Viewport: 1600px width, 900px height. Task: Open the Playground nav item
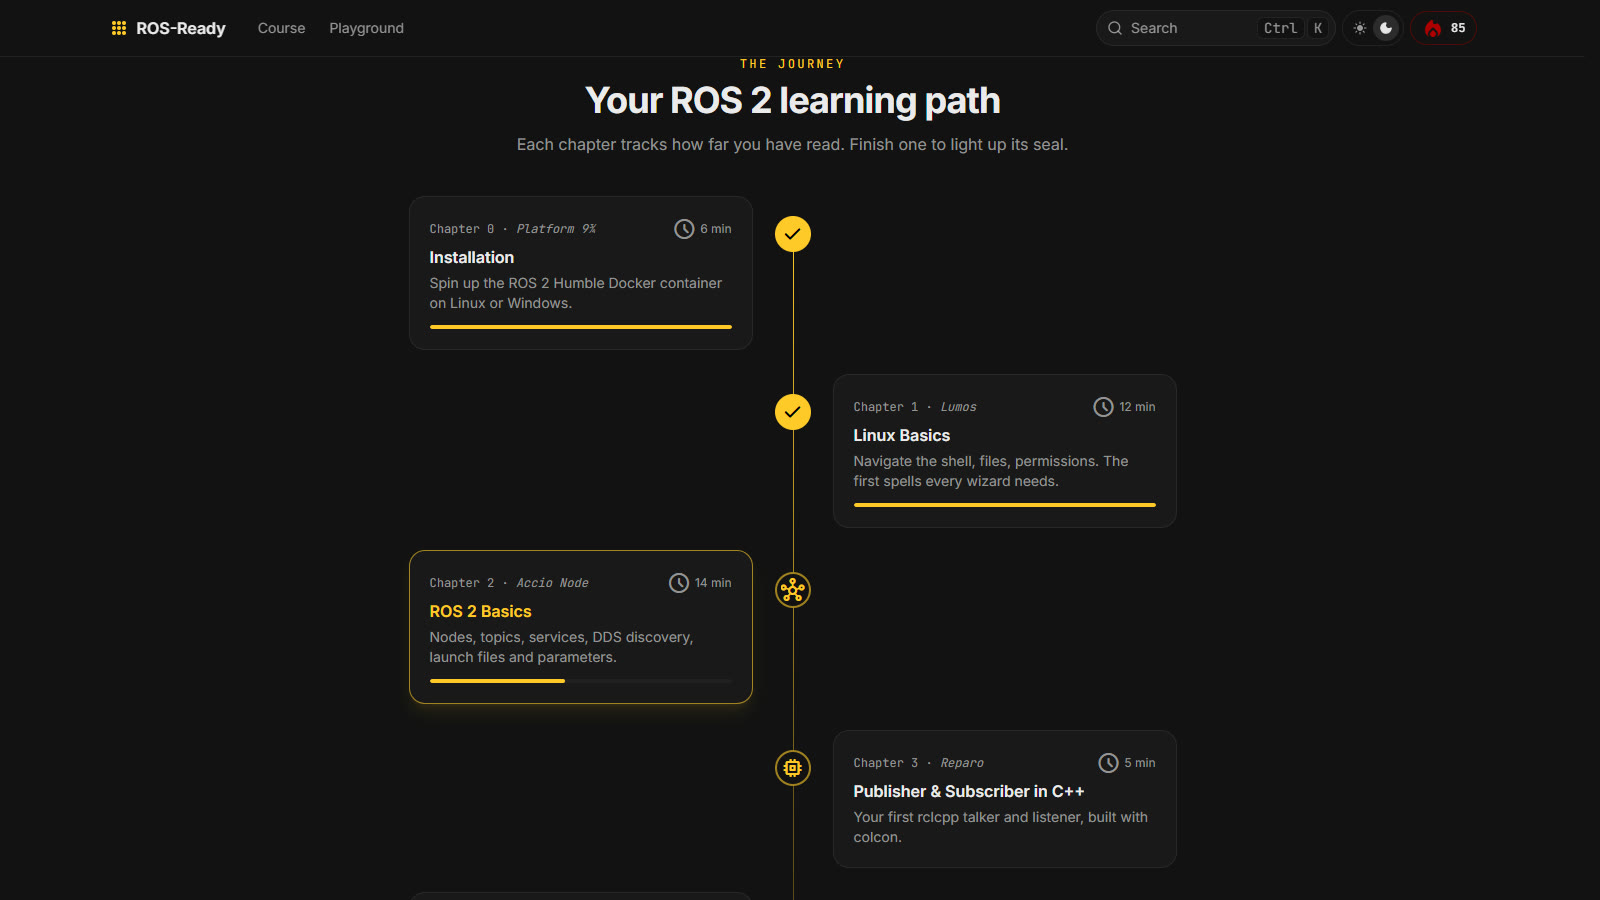(x=367, y=28)
